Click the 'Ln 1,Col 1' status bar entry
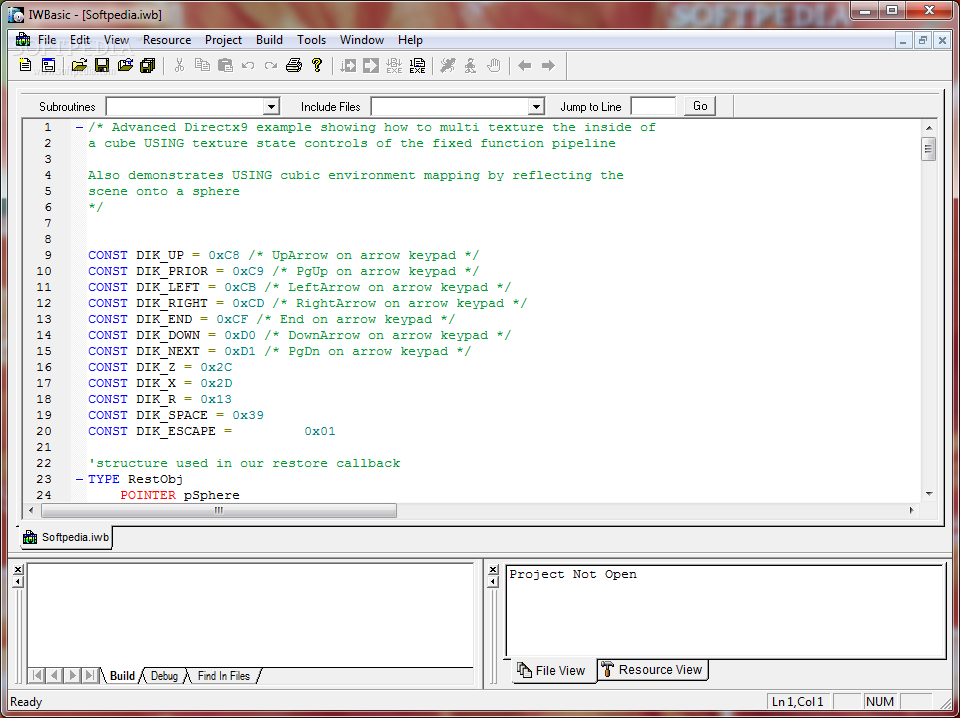The image size is (960, 718). 798,701
